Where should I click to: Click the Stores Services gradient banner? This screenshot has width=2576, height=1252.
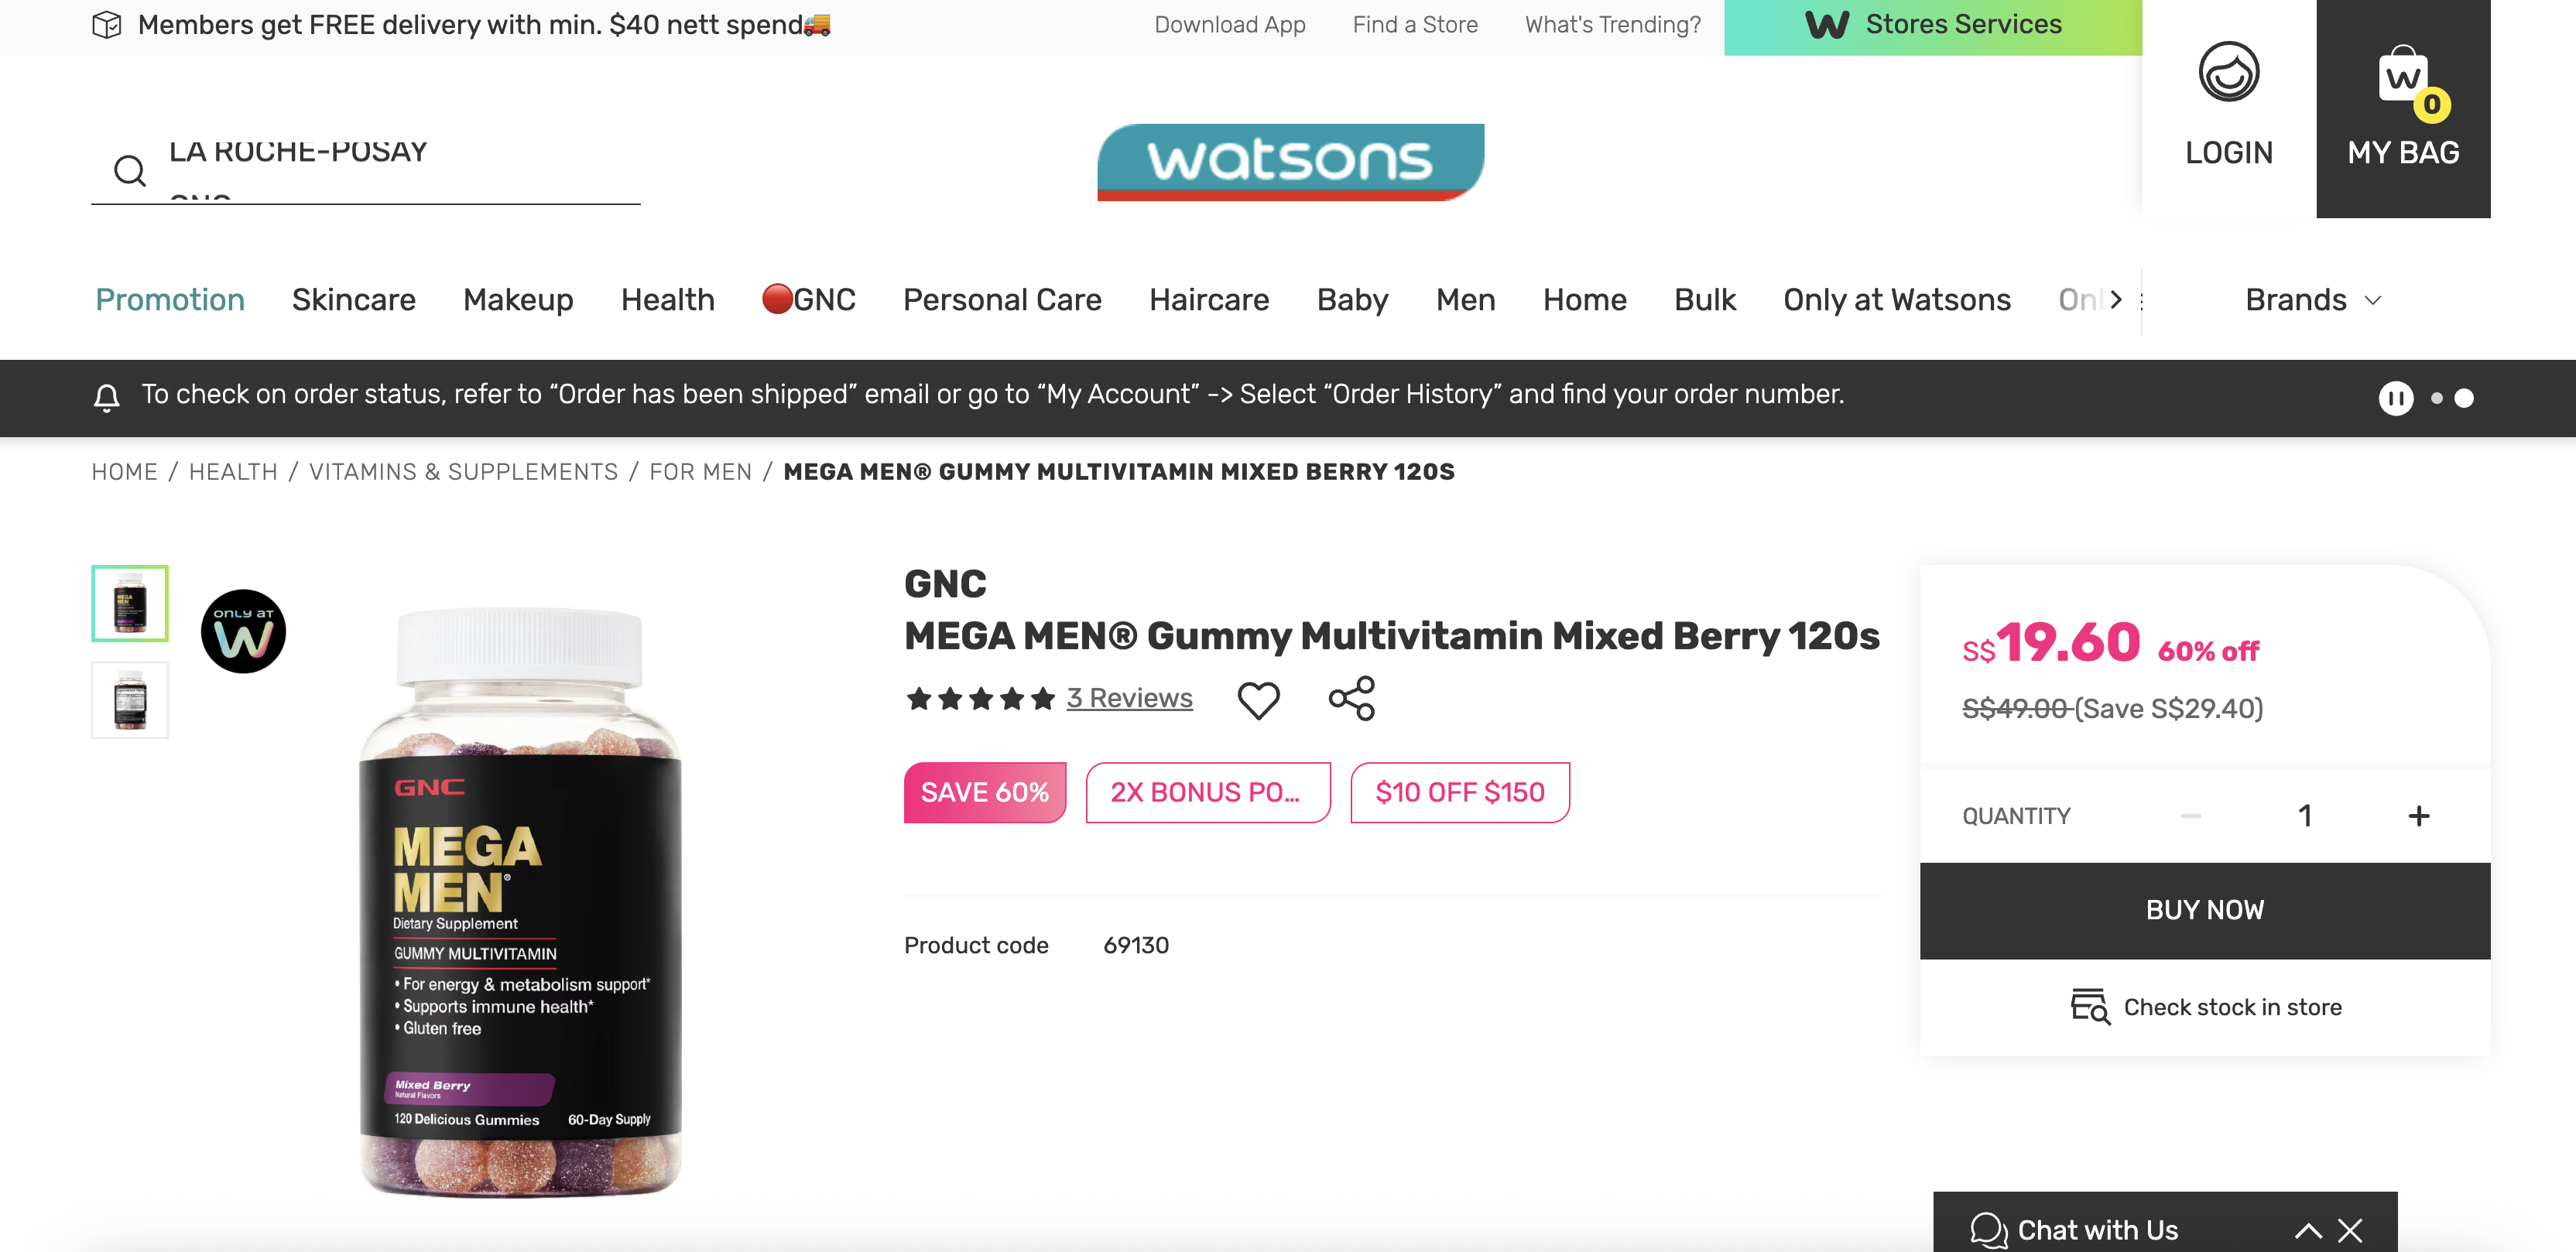pos(1932,26)
